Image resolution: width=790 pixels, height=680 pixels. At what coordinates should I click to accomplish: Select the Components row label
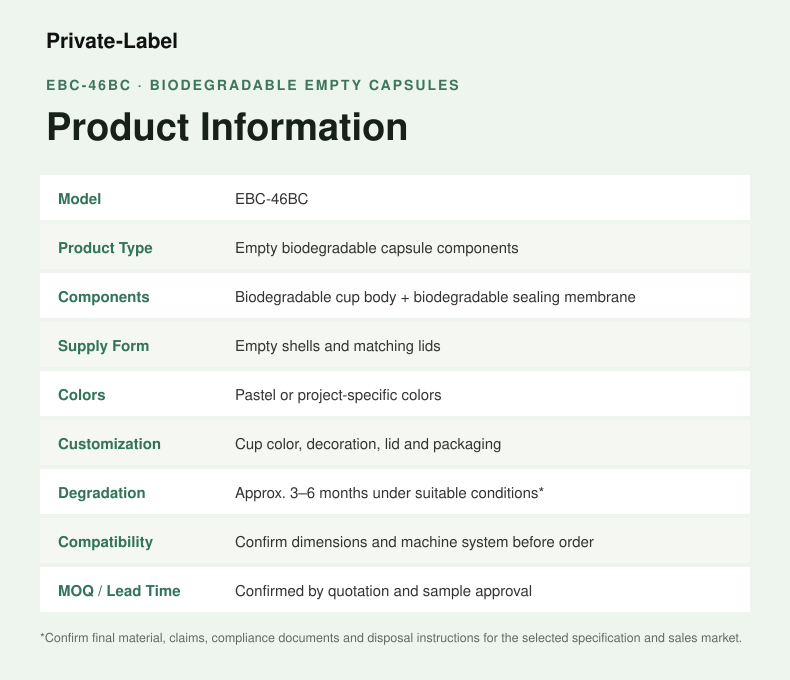click(x=104, y=297)
